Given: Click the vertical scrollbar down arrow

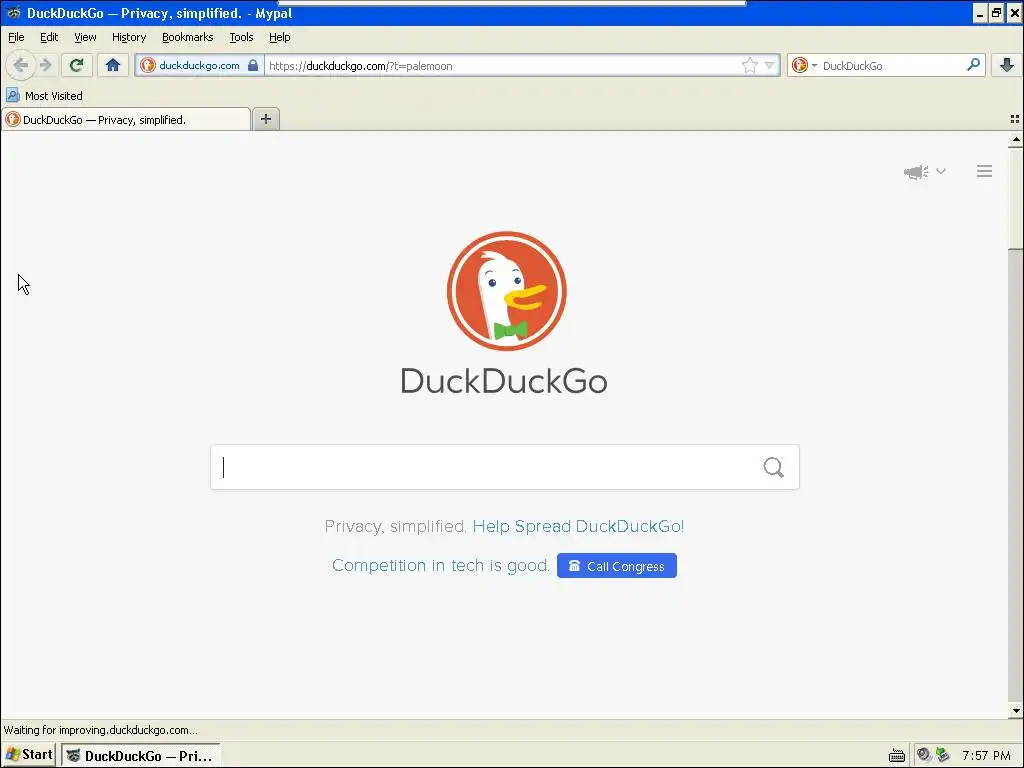Looking at the screenshot, I should coord(1016,711).
